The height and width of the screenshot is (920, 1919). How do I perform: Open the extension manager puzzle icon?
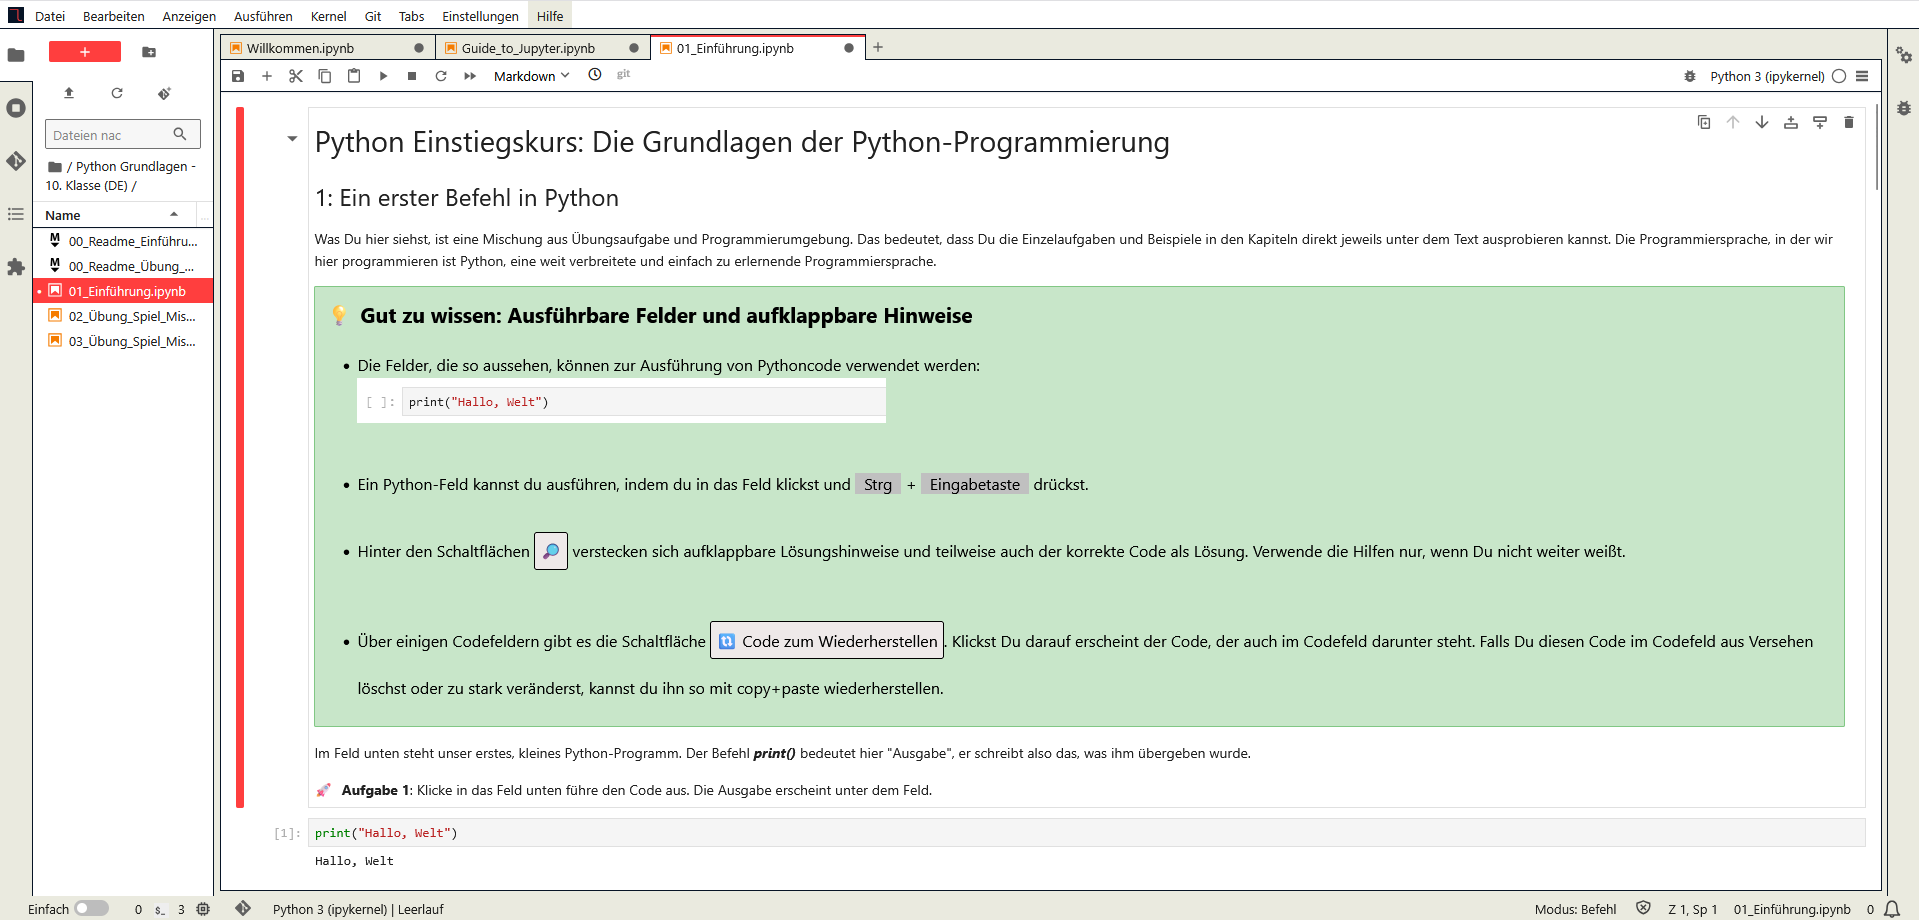[x=16, y=267]
